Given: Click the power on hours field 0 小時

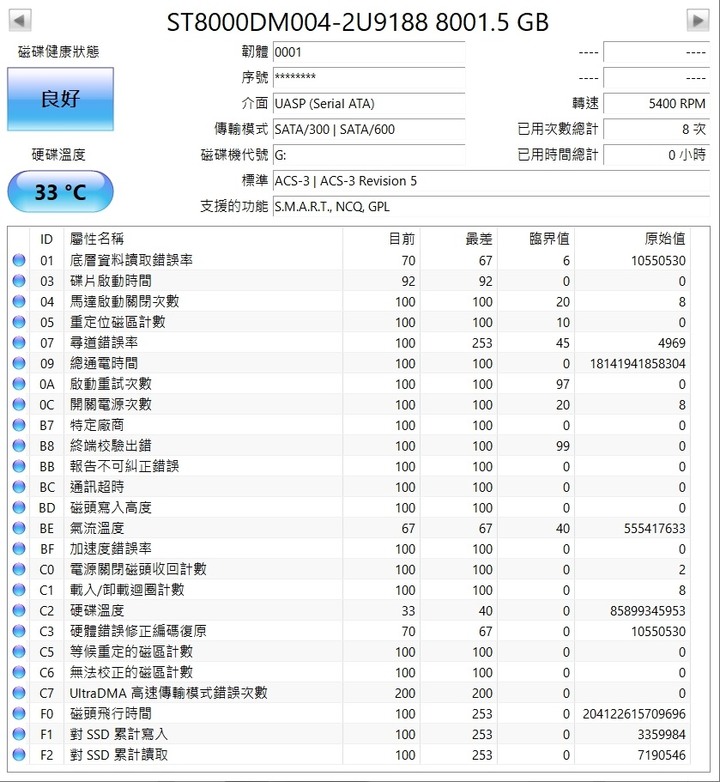Looking at the screenshot, I should coord(656,156).
